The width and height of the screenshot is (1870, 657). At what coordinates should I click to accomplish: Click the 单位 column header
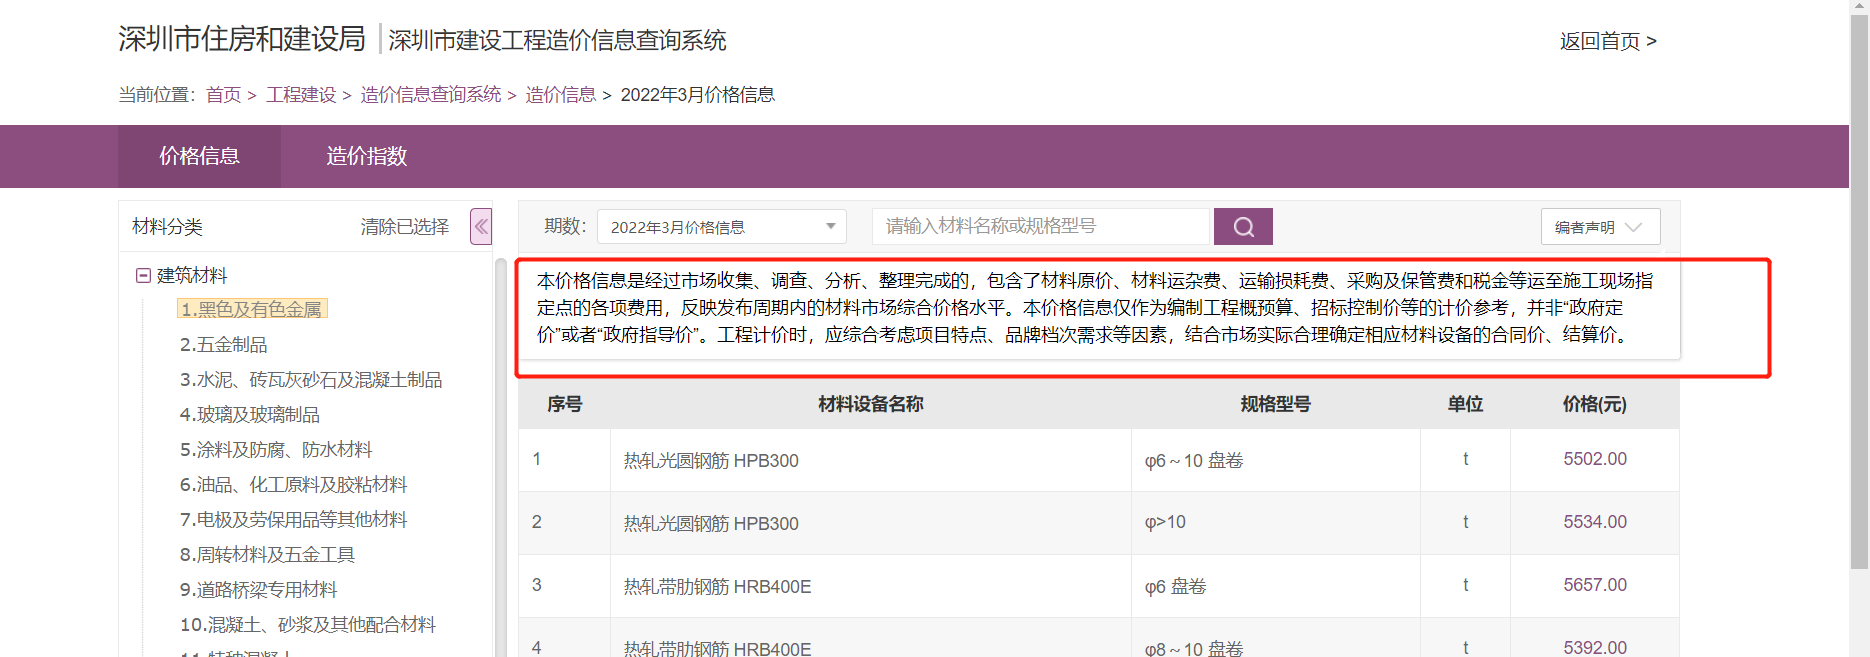click(x=1465, y=404)
